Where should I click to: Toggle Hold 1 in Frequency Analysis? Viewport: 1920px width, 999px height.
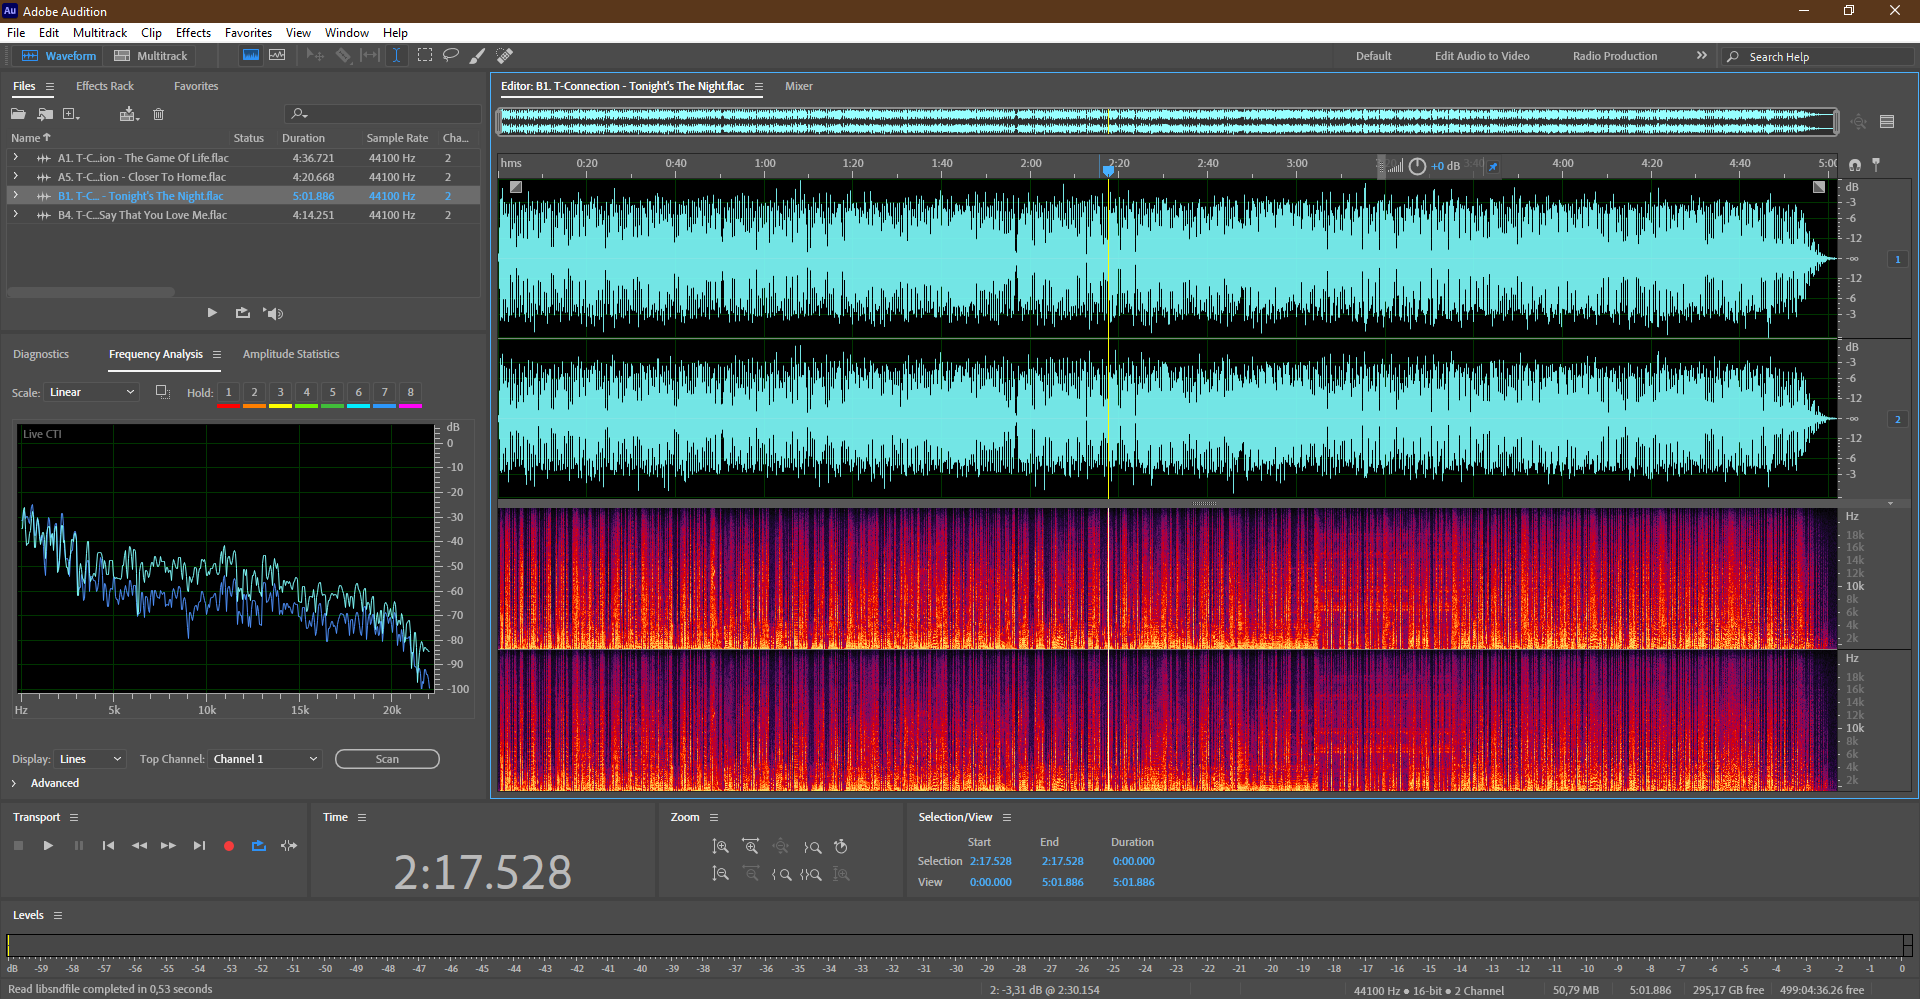click(x=228, y=393)
